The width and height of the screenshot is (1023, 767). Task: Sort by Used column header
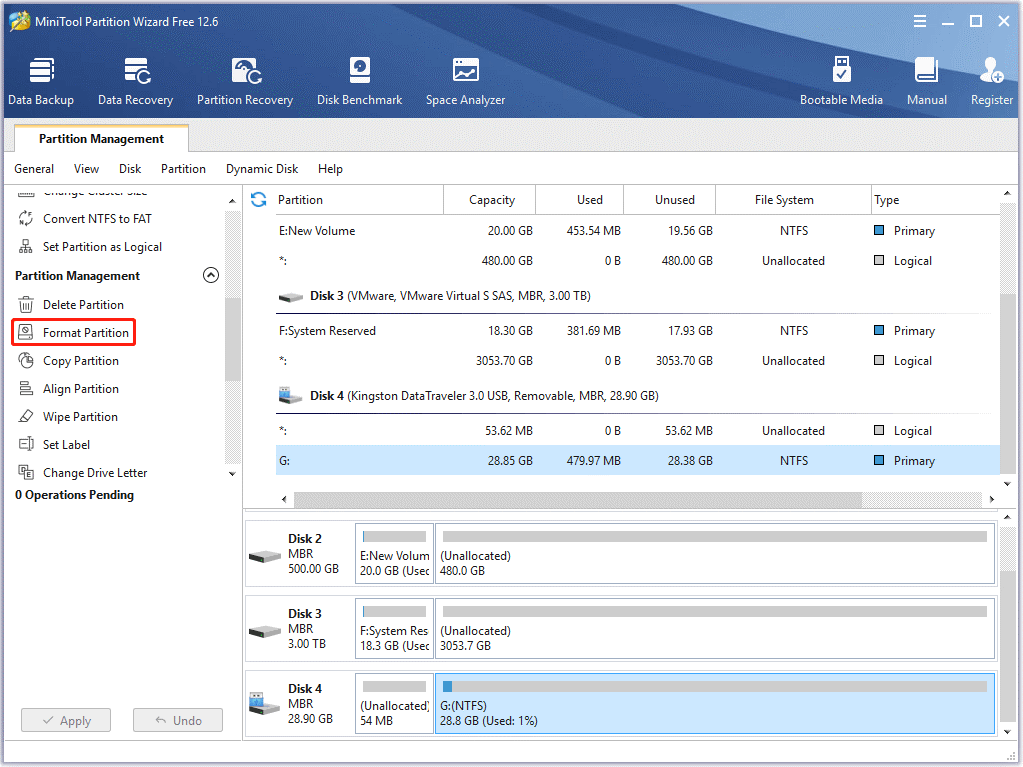[589, 200]
